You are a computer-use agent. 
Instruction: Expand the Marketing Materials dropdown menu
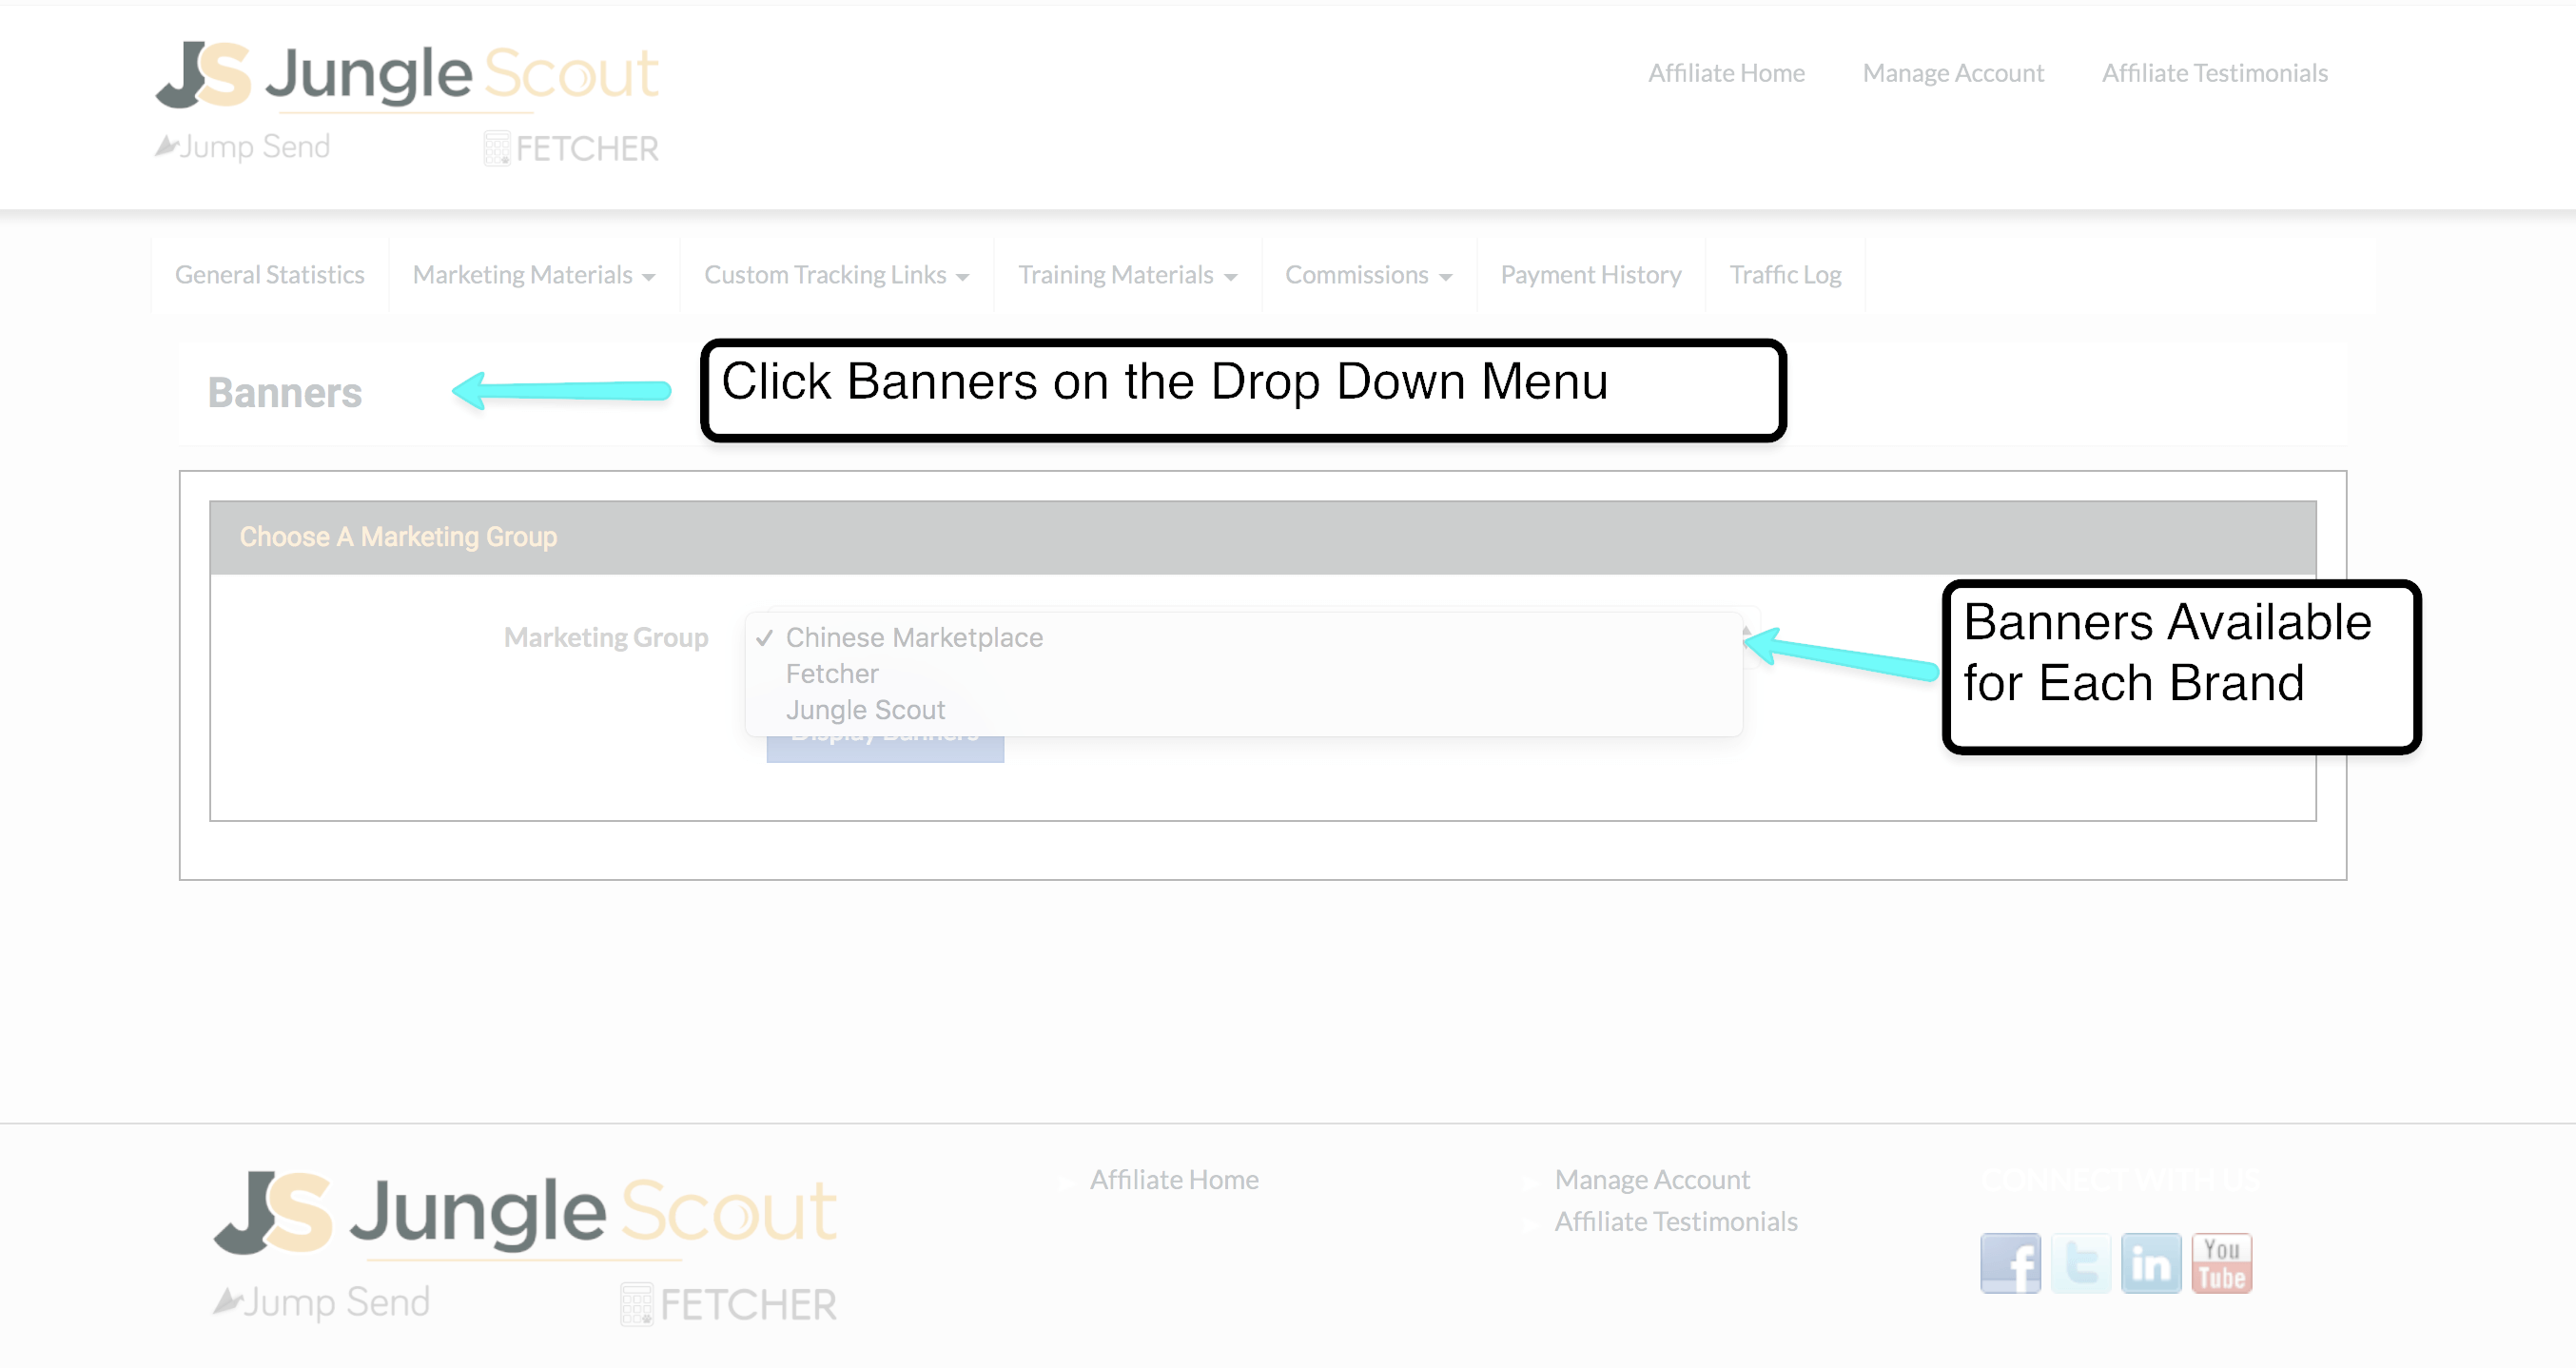[534, 275]
